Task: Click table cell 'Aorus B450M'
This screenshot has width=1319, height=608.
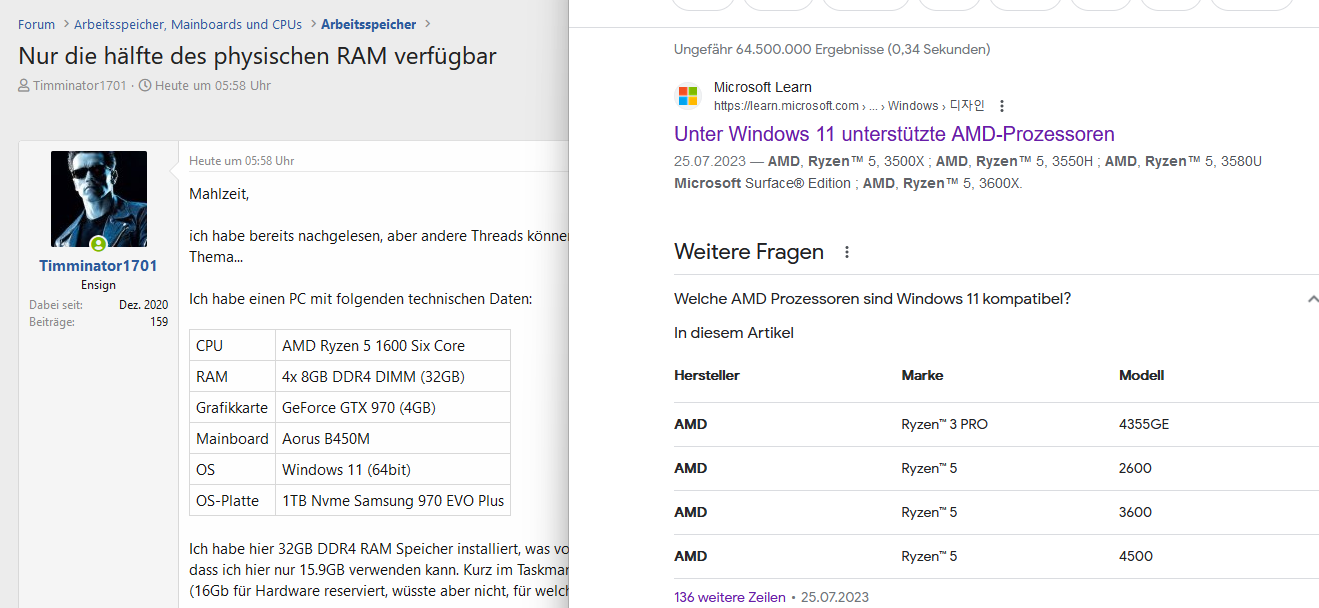Action: click(393, 438)
